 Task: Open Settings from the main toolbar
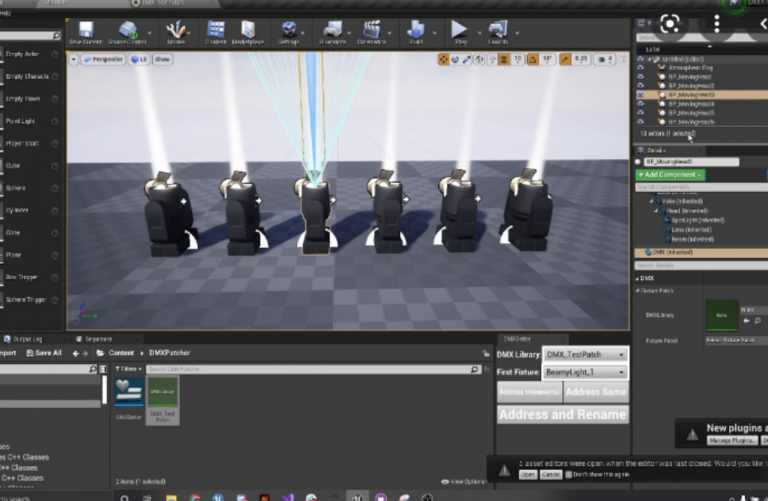pos(289,32)
